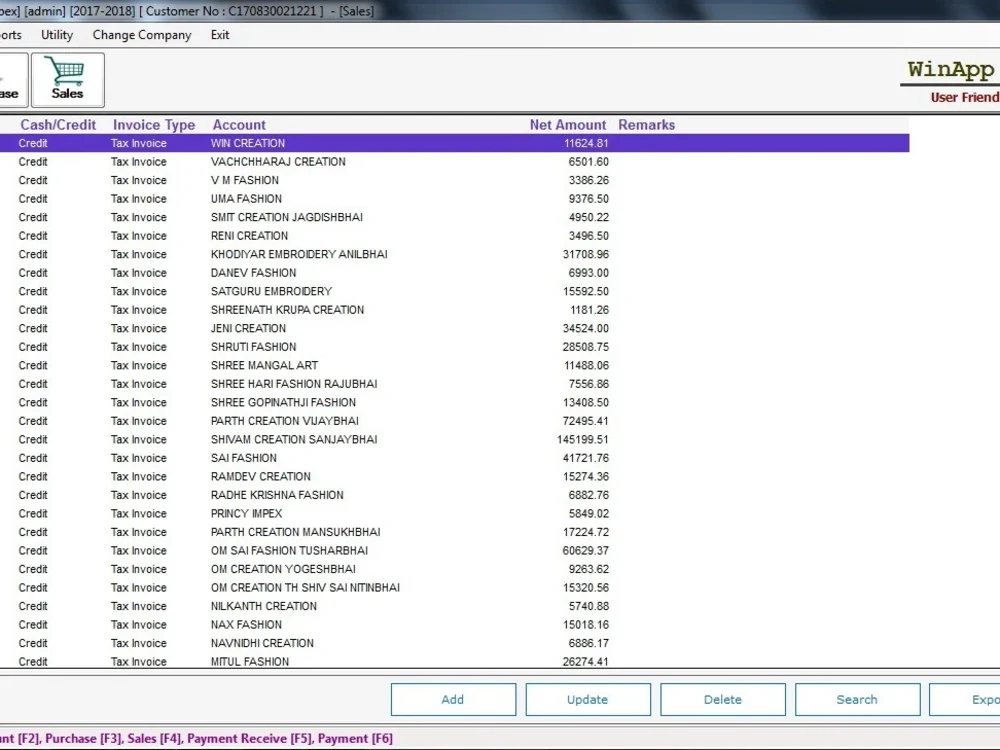The height and width of the screenshot is (750, 1000).
Task: Select the JENI CREATION row
Action: tap(454, 328)
